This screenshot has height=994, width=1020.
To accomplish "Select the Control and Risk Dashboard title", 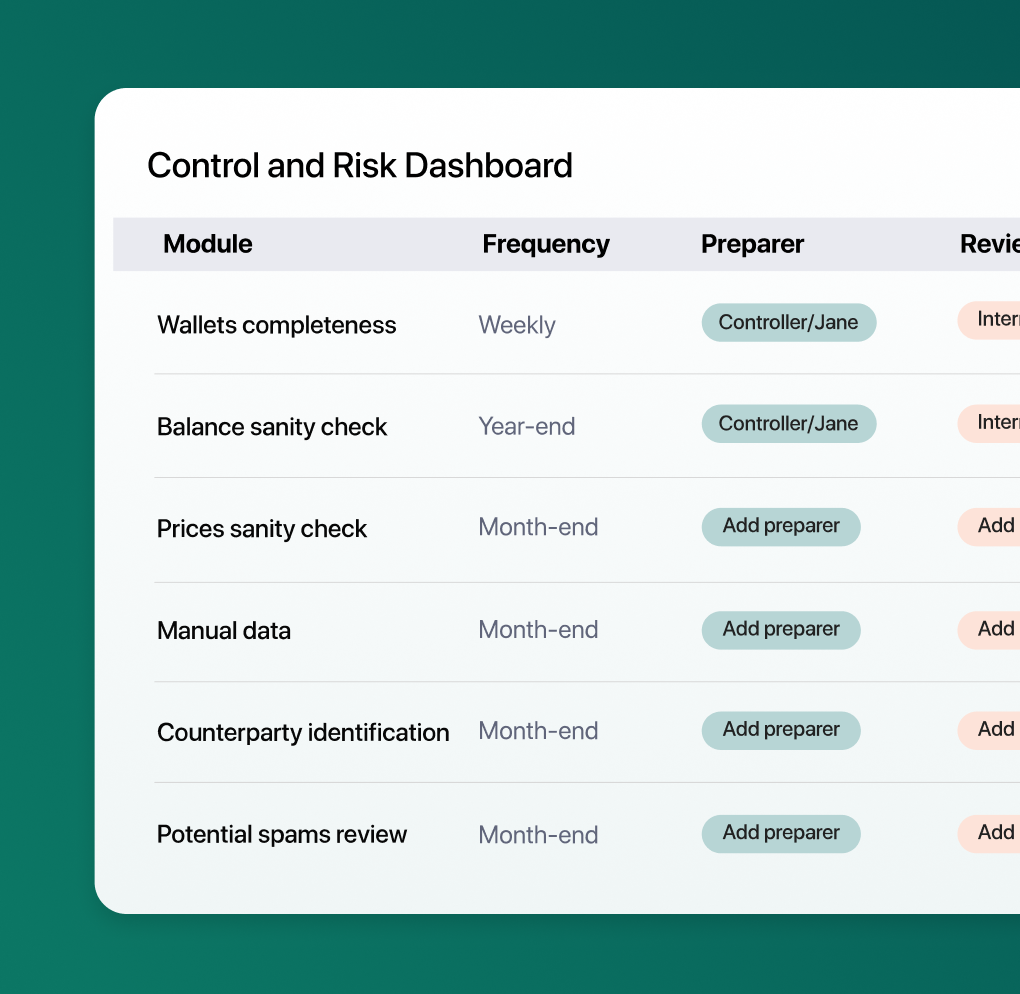I will [360, 165].
